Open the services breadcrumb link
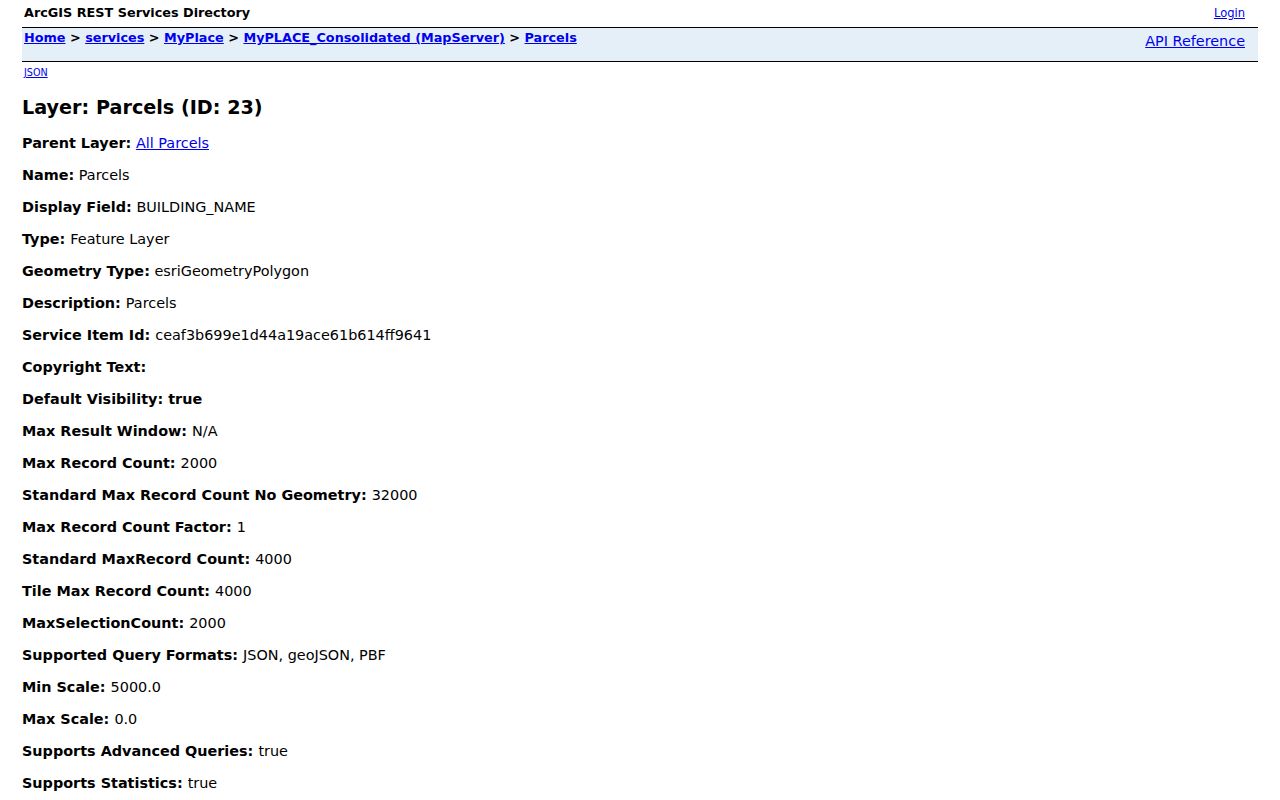The image size is (1280, 800). [x=115, y=38]
